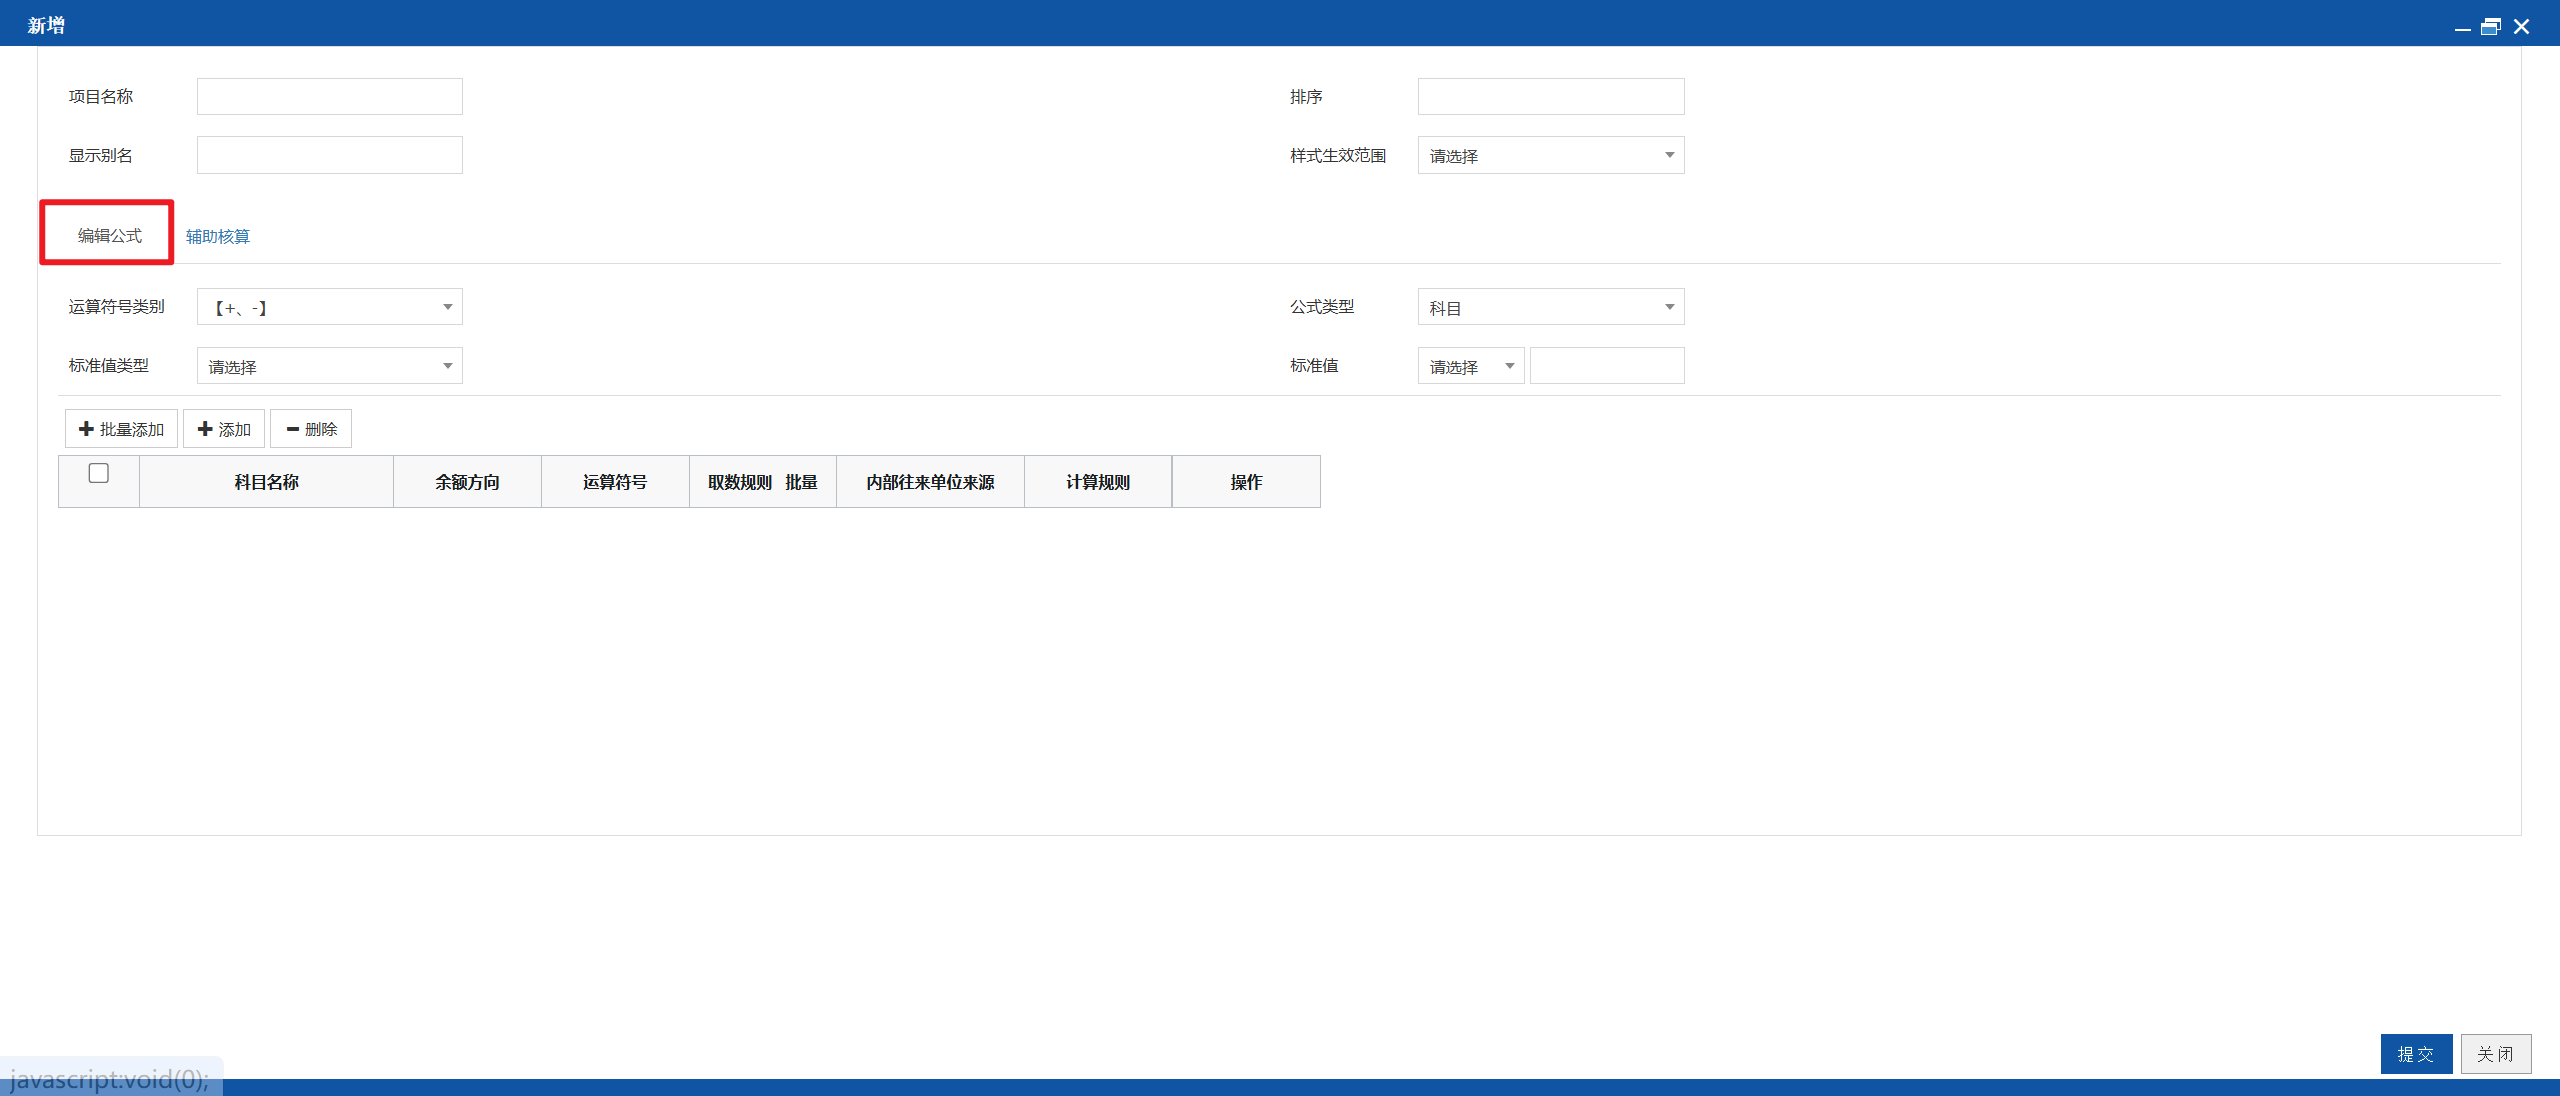Switch to the 编辑公式 tab

[110, 235]
